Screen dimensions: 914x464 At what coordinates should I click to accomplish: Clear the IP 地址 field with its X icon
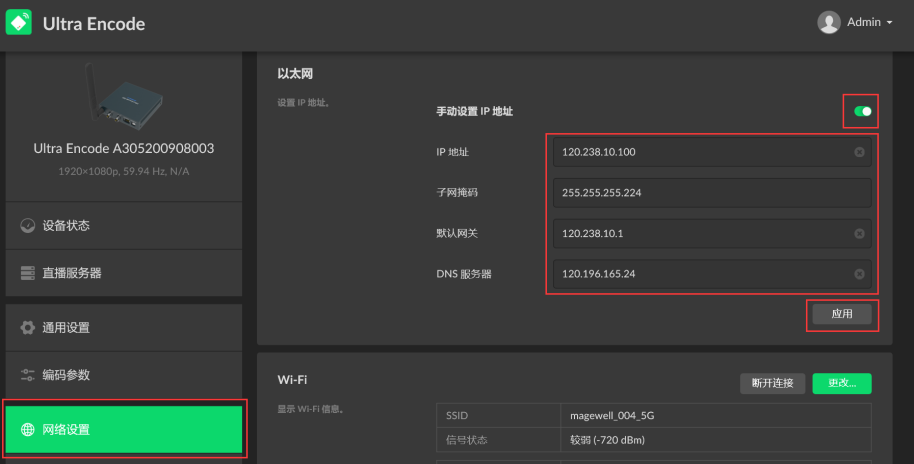(x=859, y=152)
